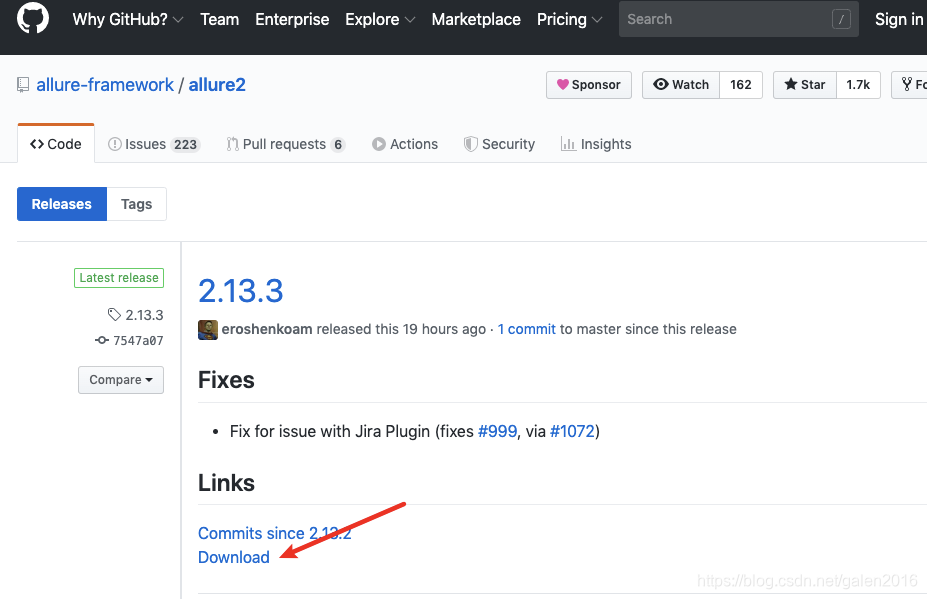Click the Fork button
Image resolution: width=927 pixels, height=599 pixels.
point(910,85)
